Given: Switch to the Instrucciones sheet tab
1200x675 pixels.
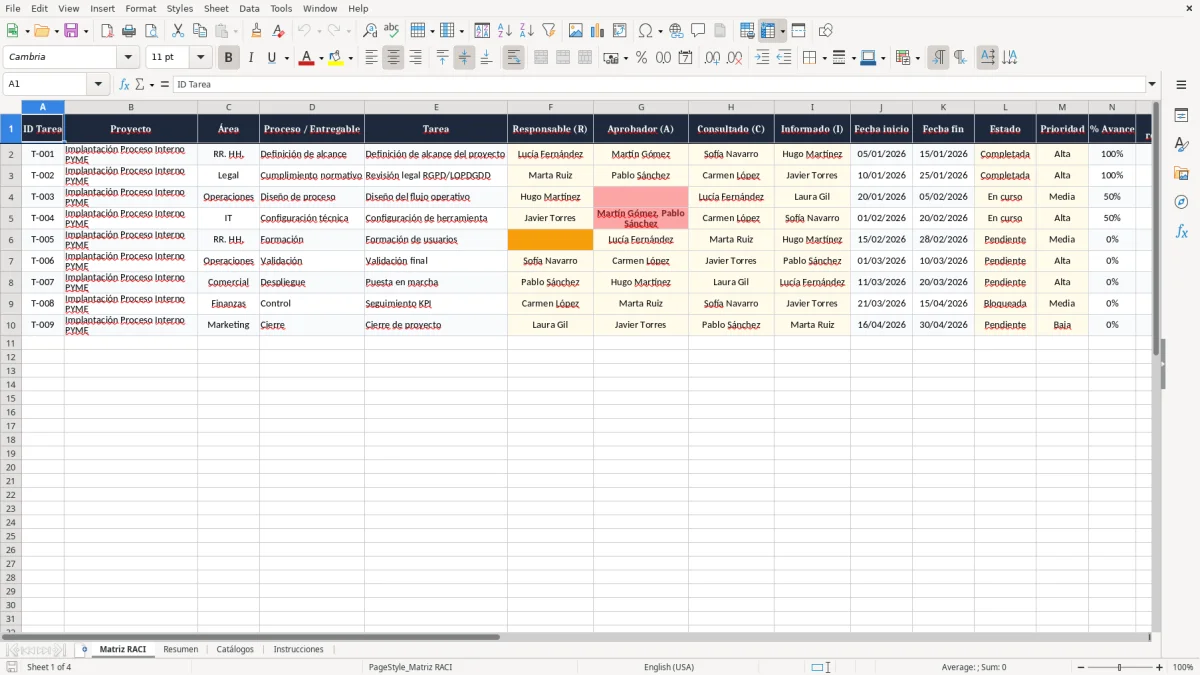Looking at the screenshot, I should coord(299,650).
